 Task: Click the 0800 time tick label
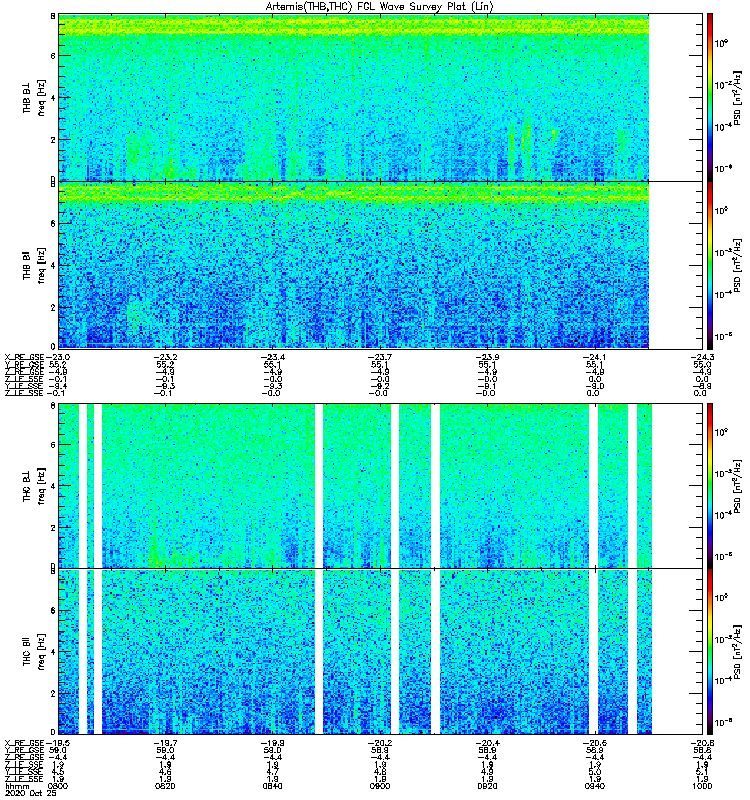(57, 786)
